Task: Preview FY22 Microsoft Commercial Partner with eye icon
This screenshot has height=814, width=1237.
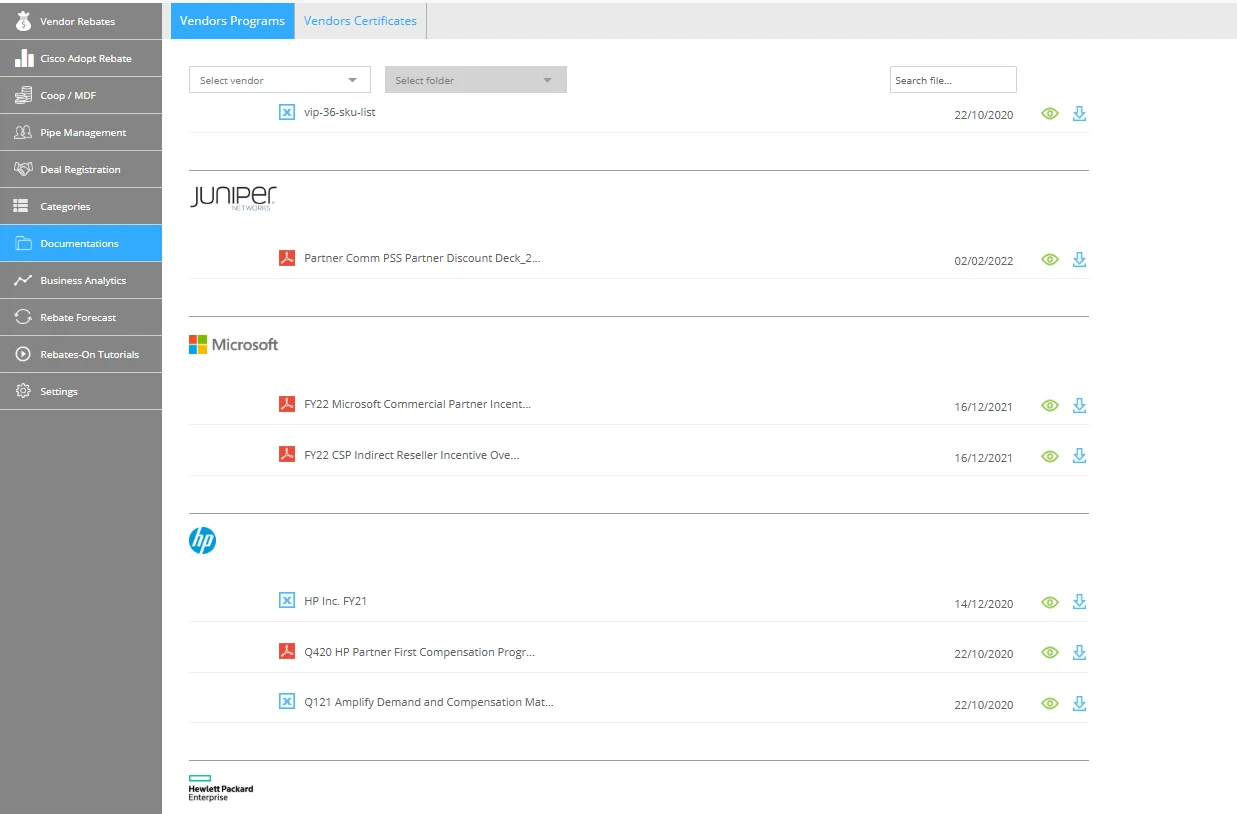Action: [1049, 406]
